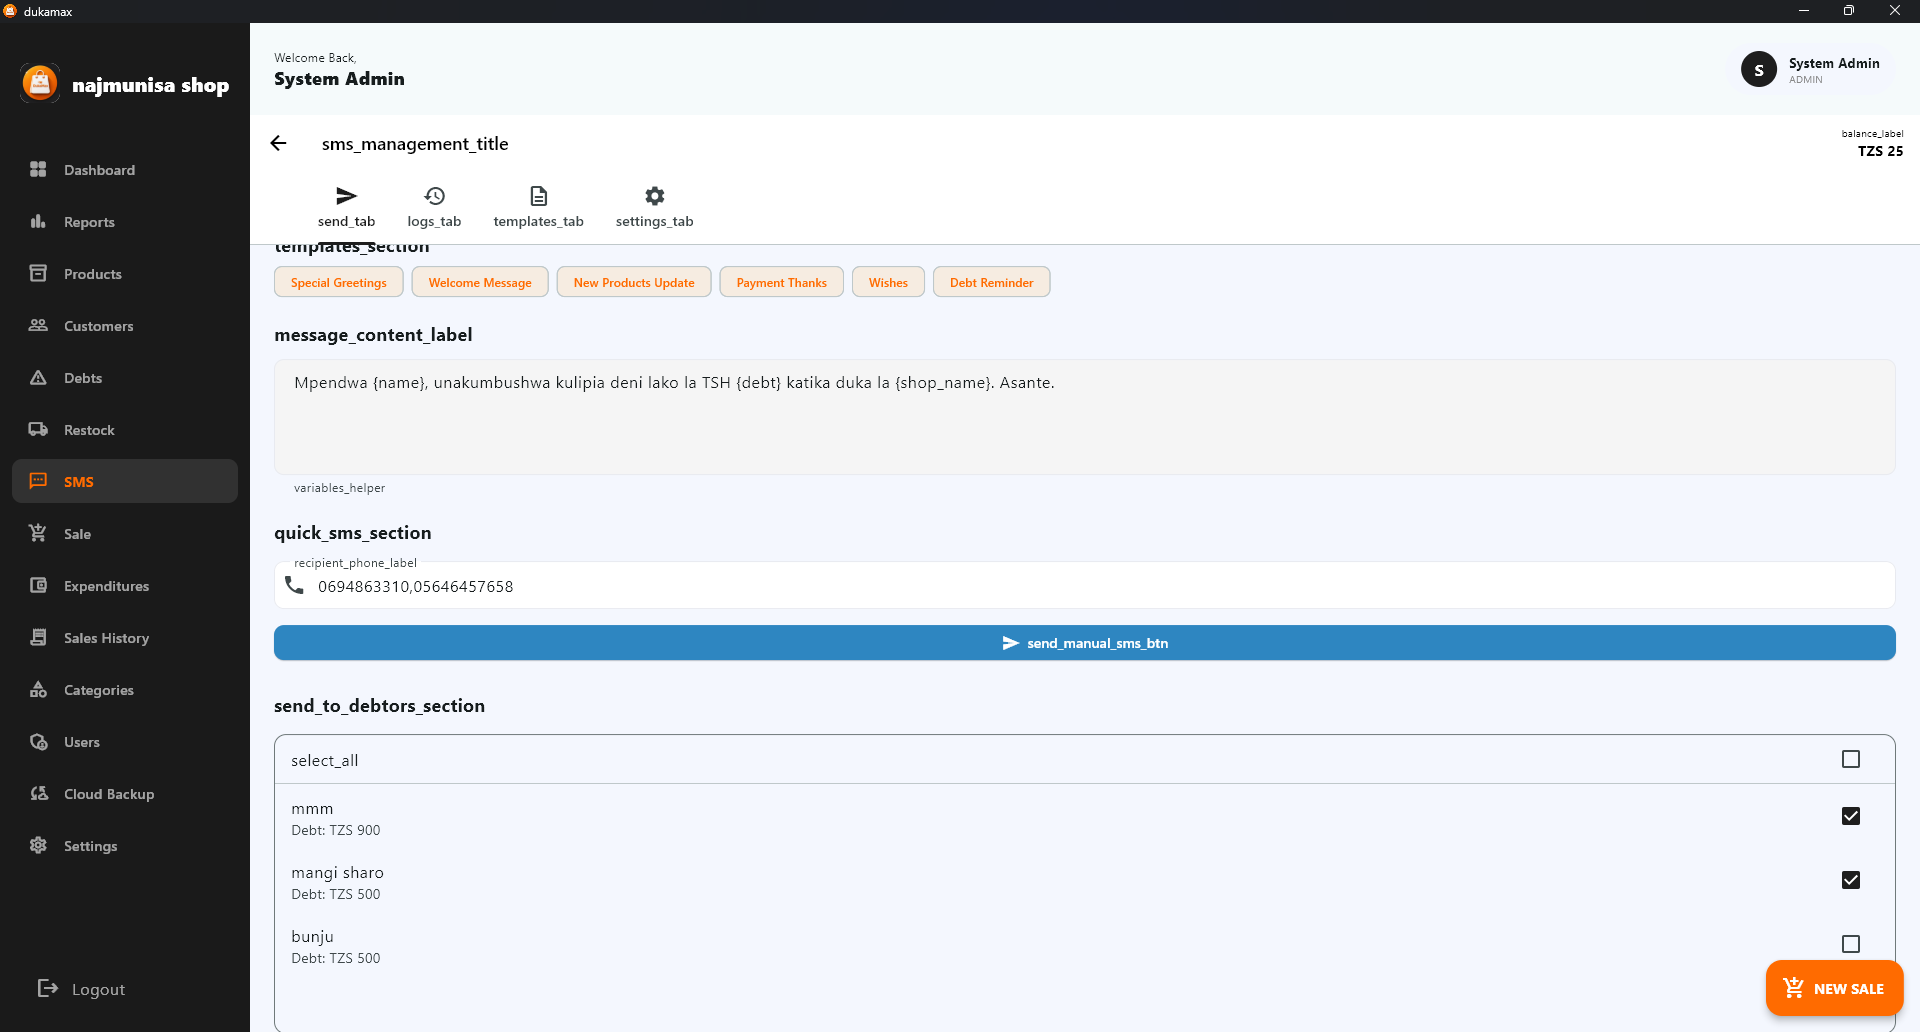This screenshot has height=1032, width=1920.
Task: Click the Logout door icon
Action: tap(47, 988)
